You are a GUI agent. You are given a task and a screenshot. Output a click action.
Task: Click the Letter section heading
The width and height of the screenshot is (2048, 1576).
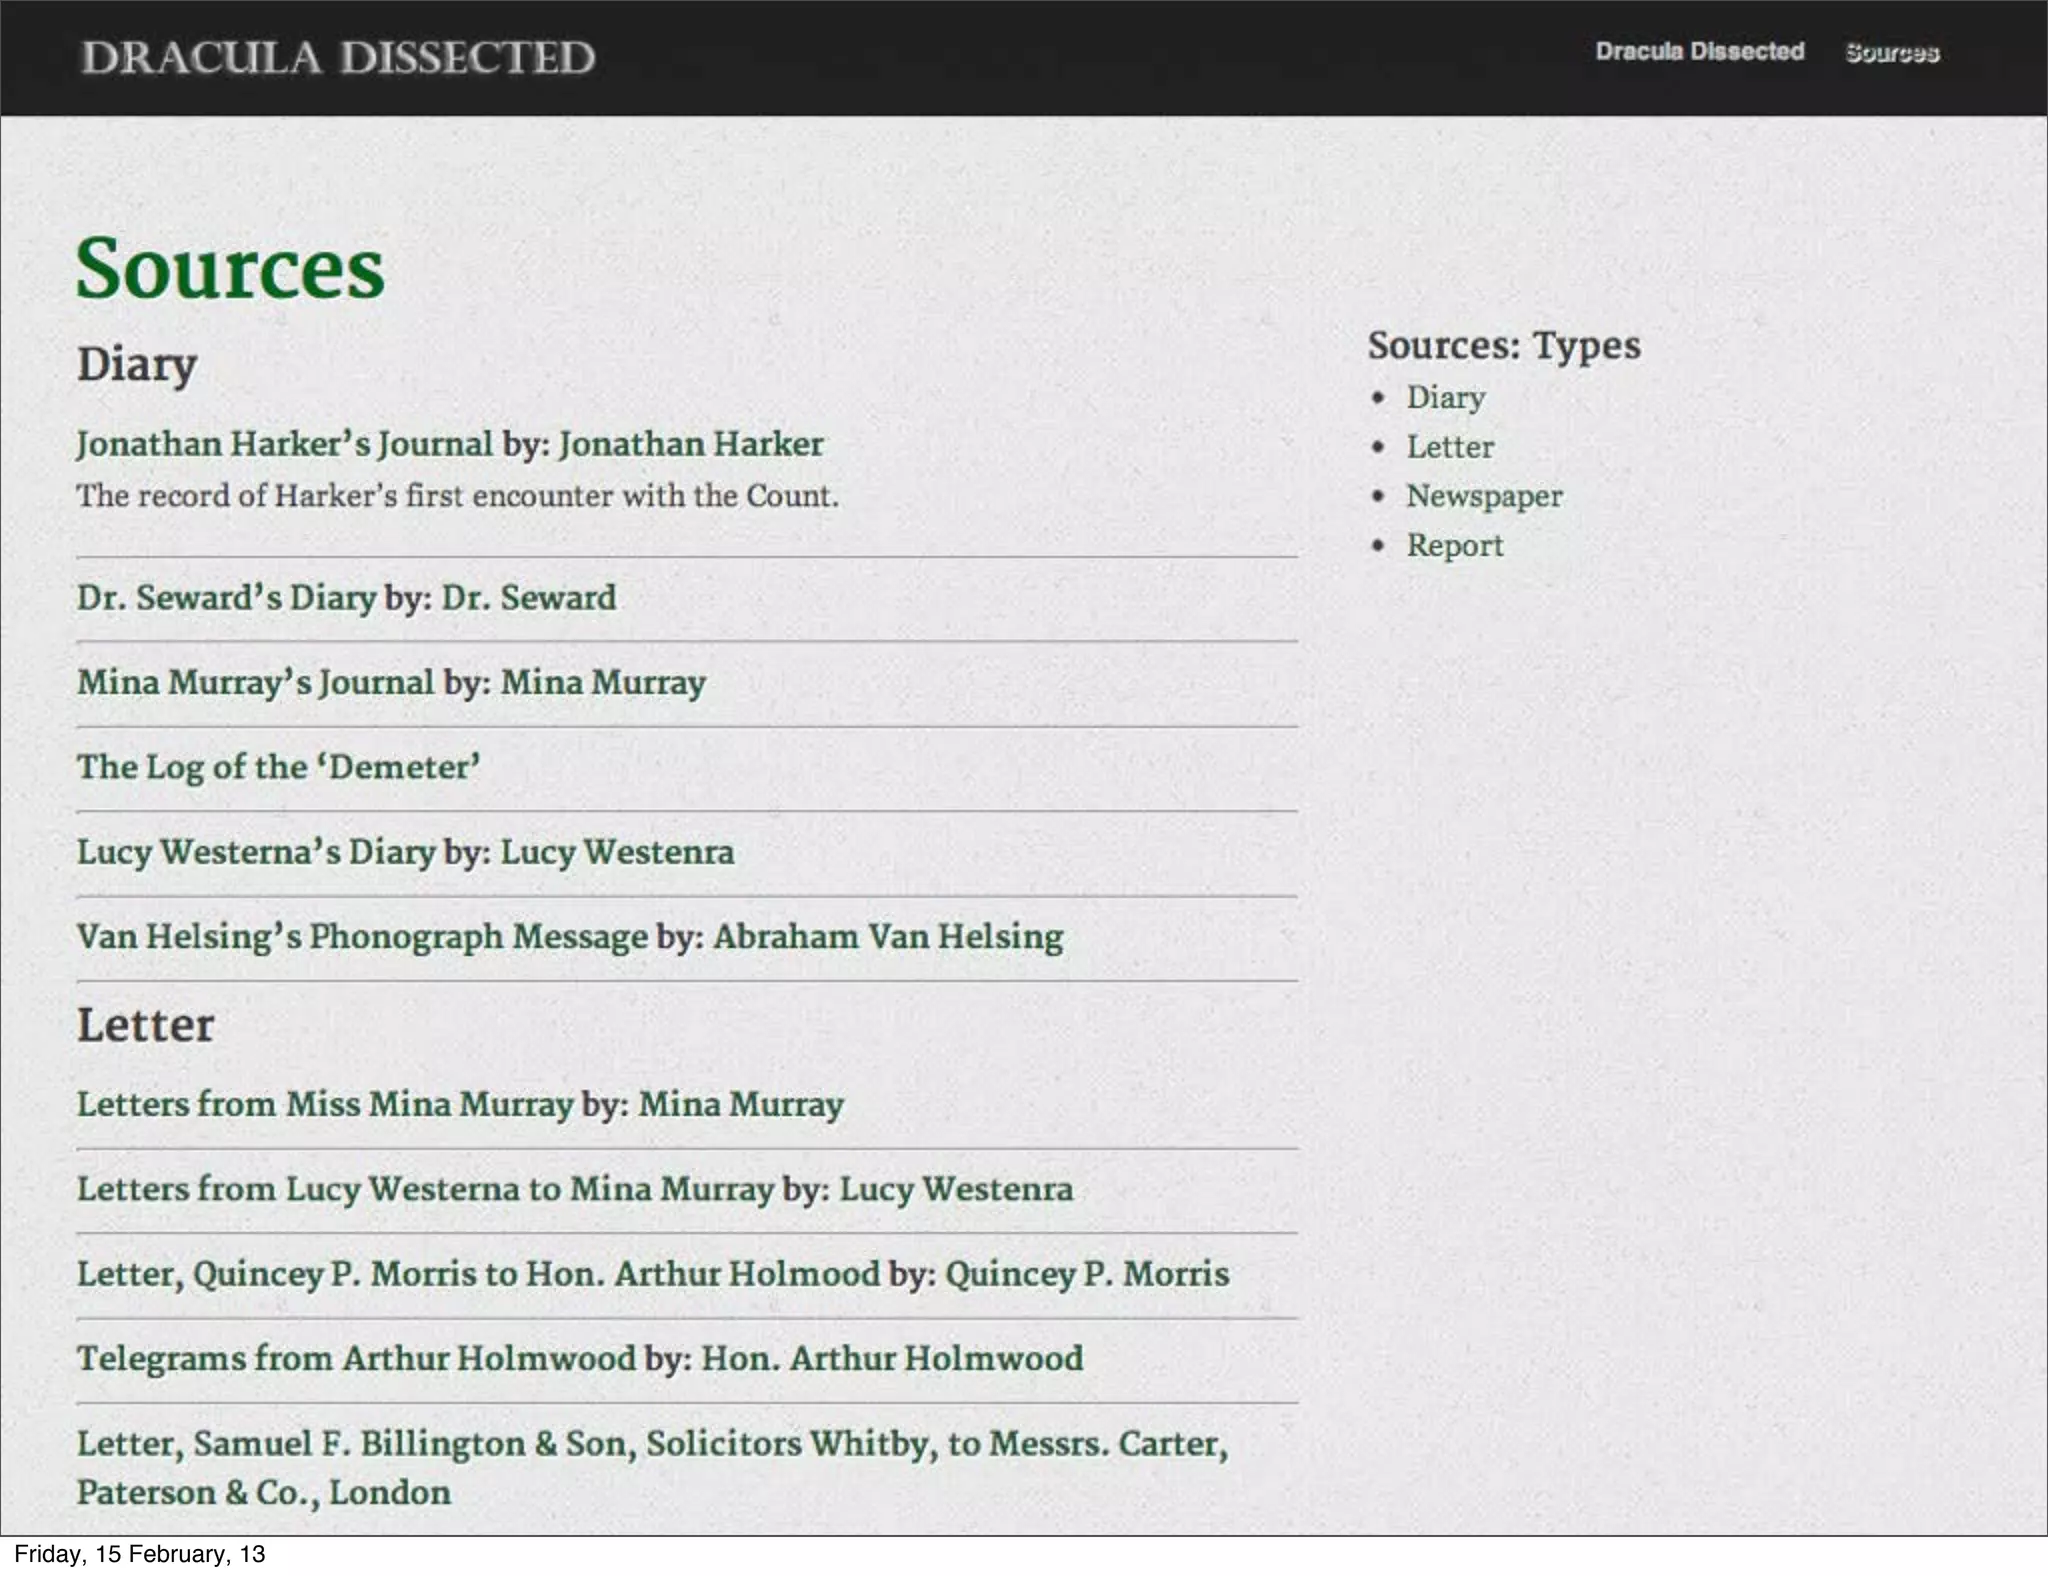146,1026
